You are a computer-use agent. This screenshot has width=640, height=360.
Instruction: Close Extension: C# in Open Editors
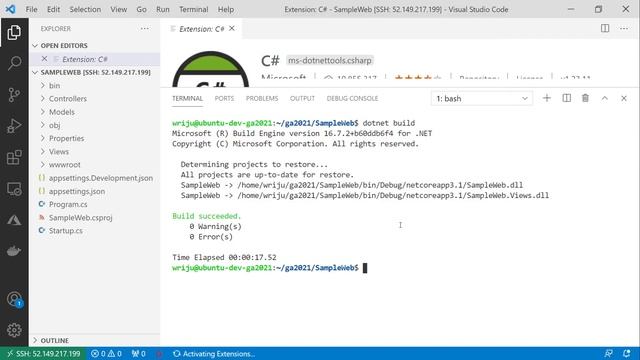coord(44,59)
